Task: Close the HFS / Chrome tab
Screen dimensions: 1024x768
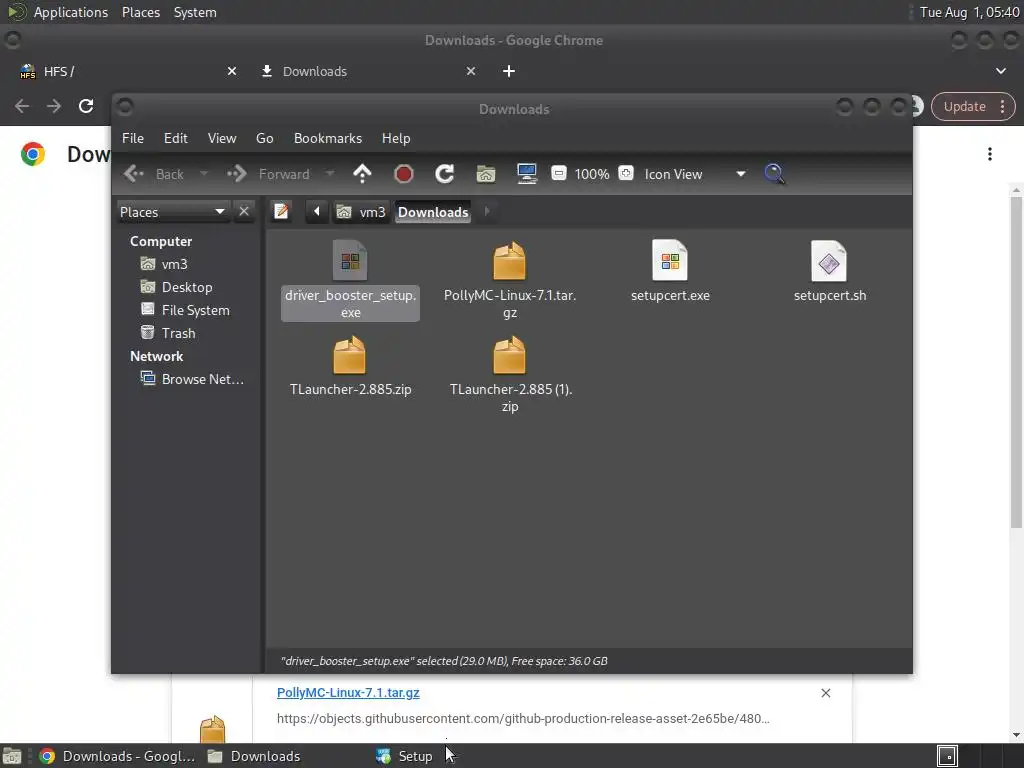Action: click(232, 71)
